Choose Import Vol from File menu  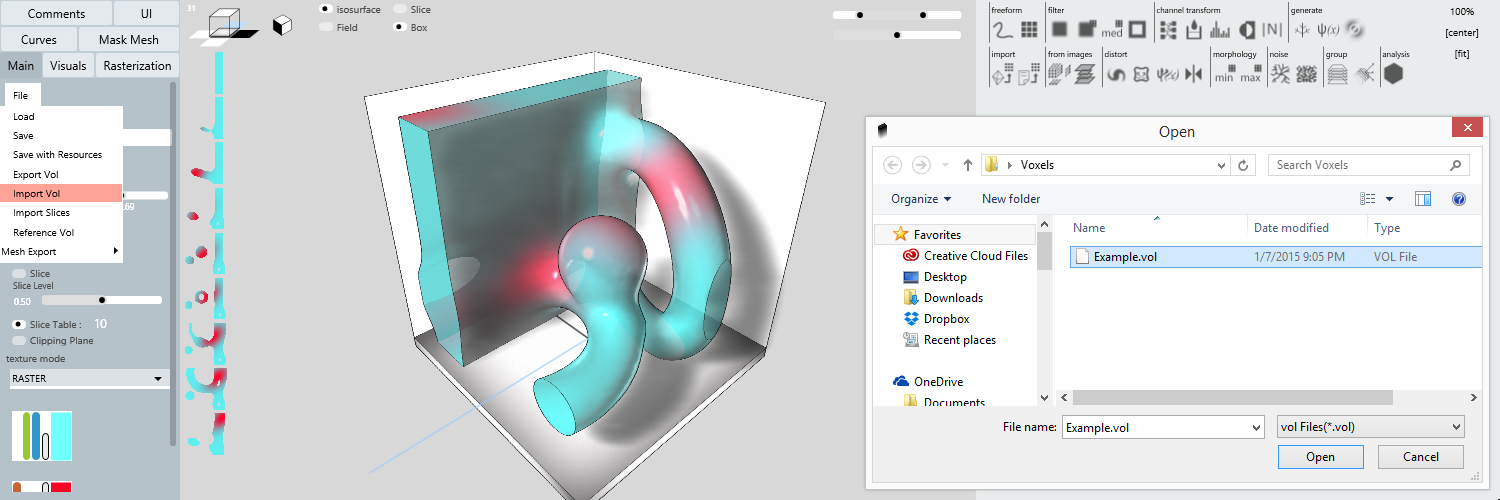[61, 194]
